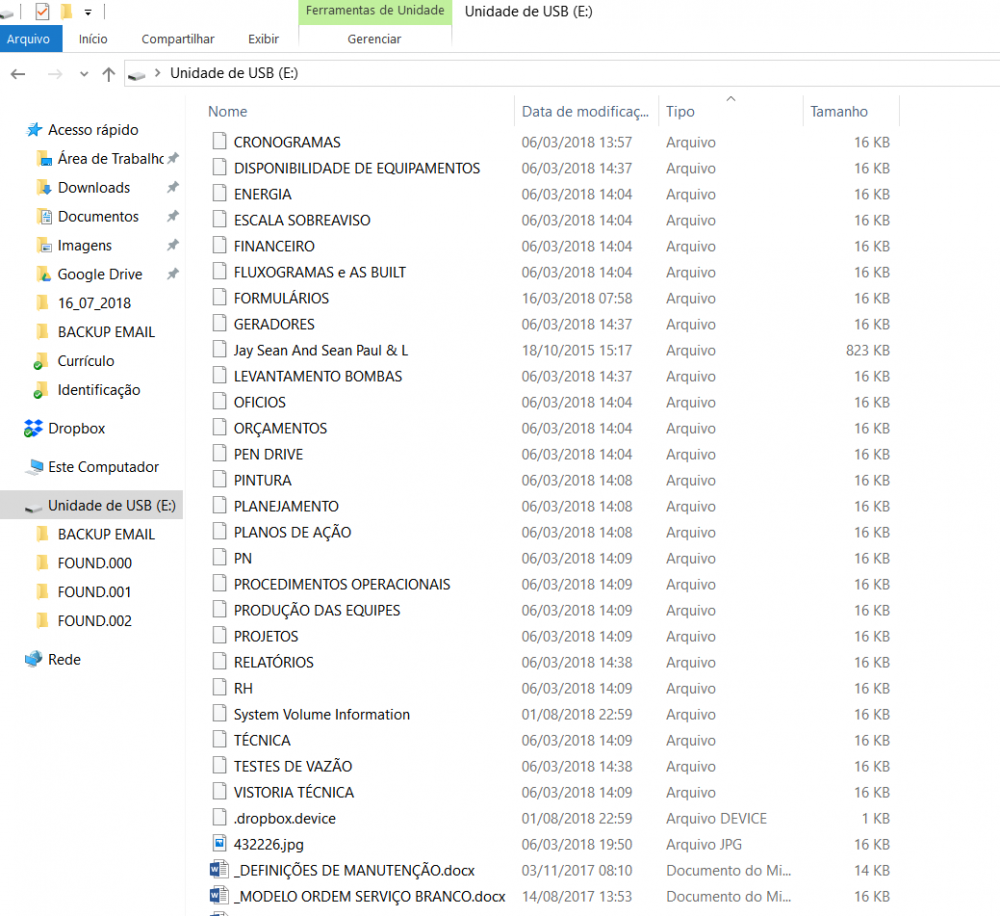Open the Arquivo menu tab

click(x=29, y=39)
